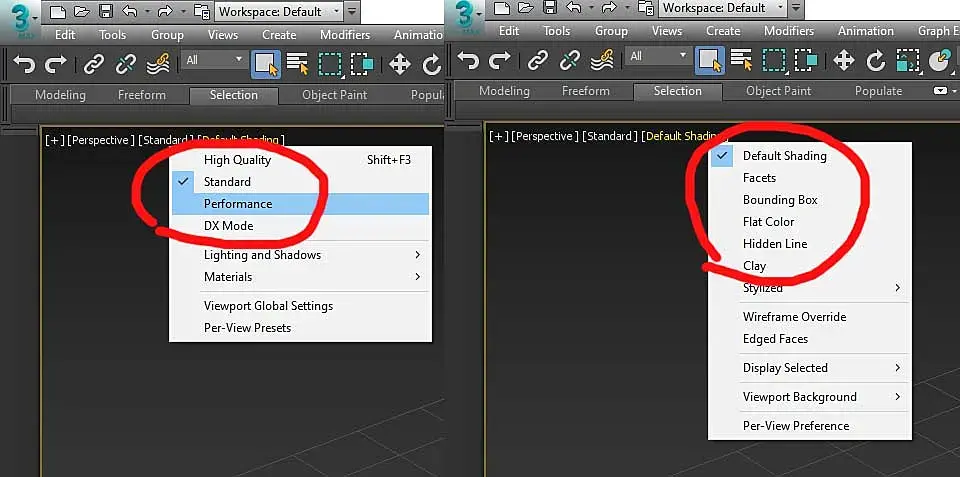The height and width of the screenshot is (477, 960).
Task: Open Workspace Default dropdown in left screenshot
Action: click(x=279, y=11)
